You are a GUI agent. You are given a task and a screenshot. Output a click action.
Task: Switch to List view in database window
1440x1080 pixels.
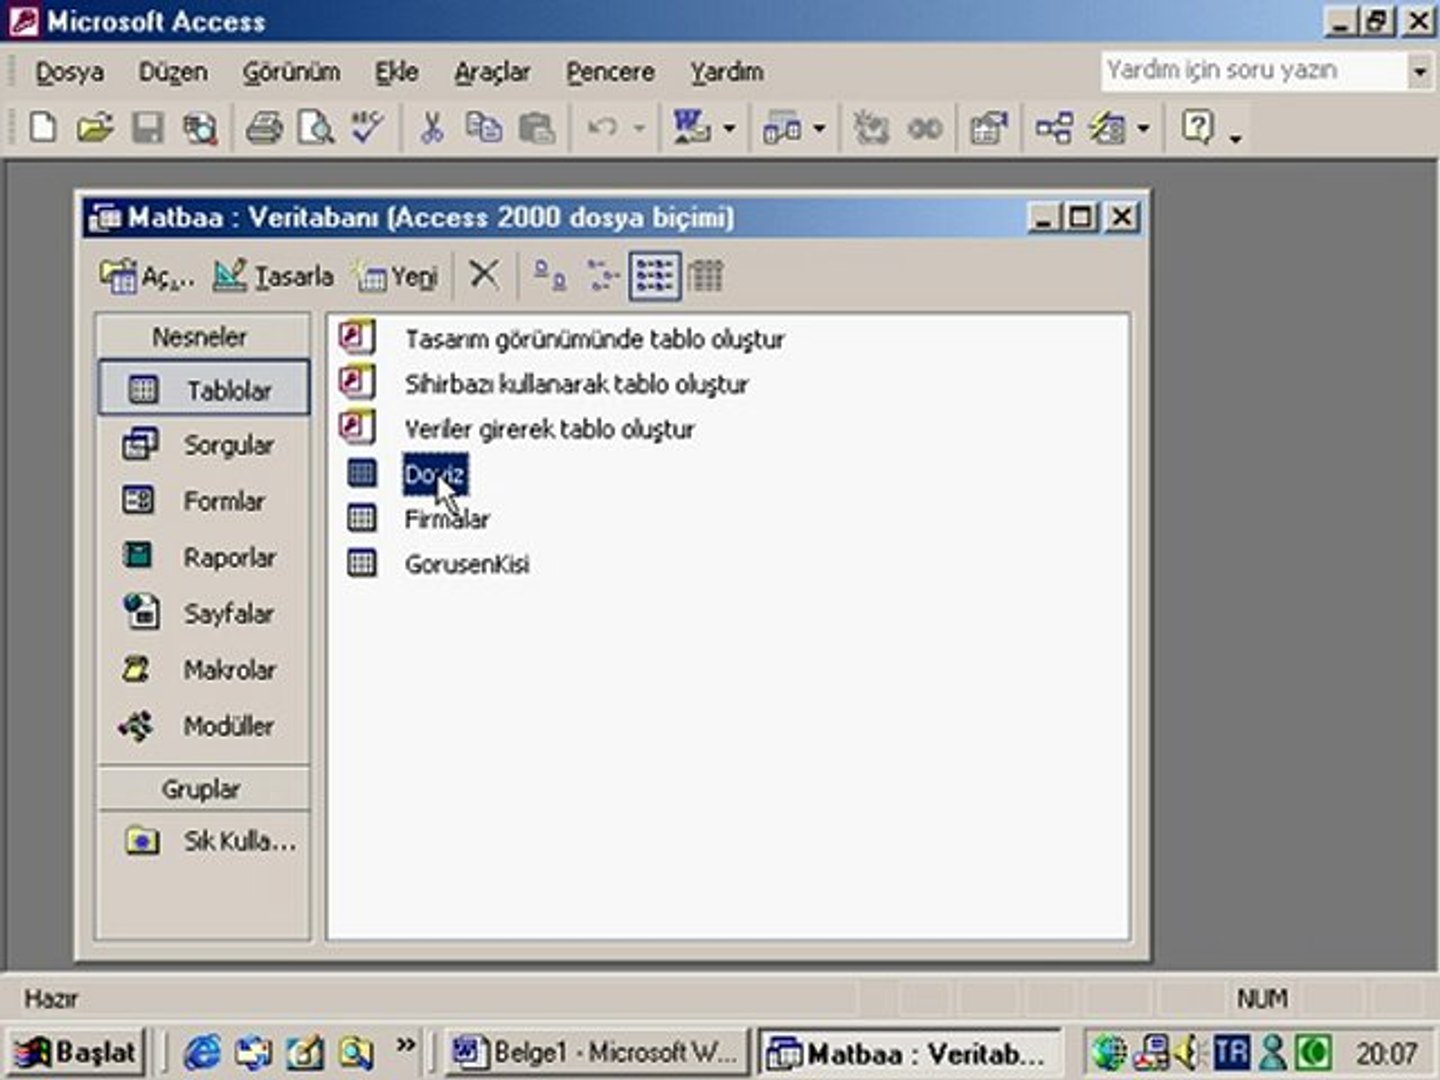(x=655, y=275)
